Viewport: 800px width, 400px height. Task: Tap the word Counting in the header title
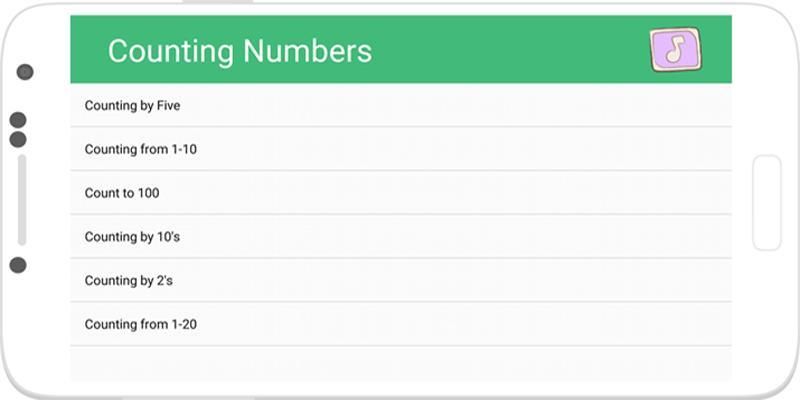click(x=172, y=51)
